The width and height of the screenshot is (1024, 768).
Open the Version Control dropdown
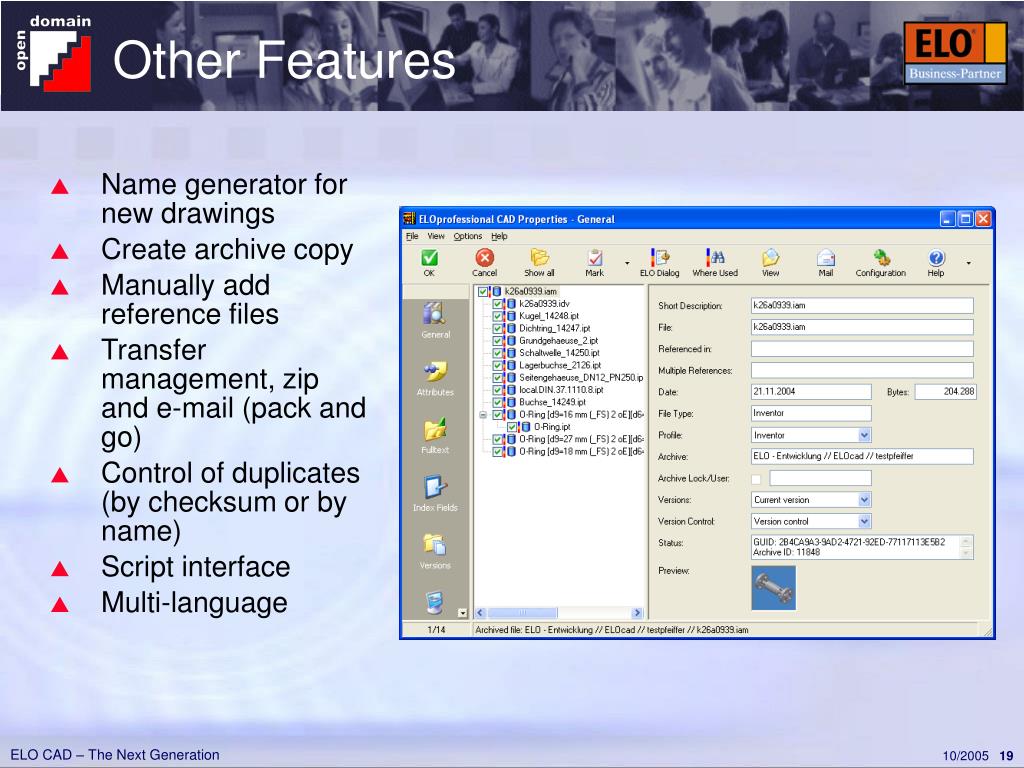tap(864, 521)
